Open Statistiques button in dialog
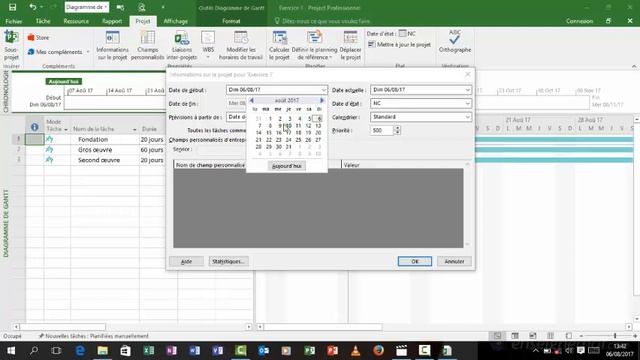Screen dimensions: 640x360 [228, 261]
